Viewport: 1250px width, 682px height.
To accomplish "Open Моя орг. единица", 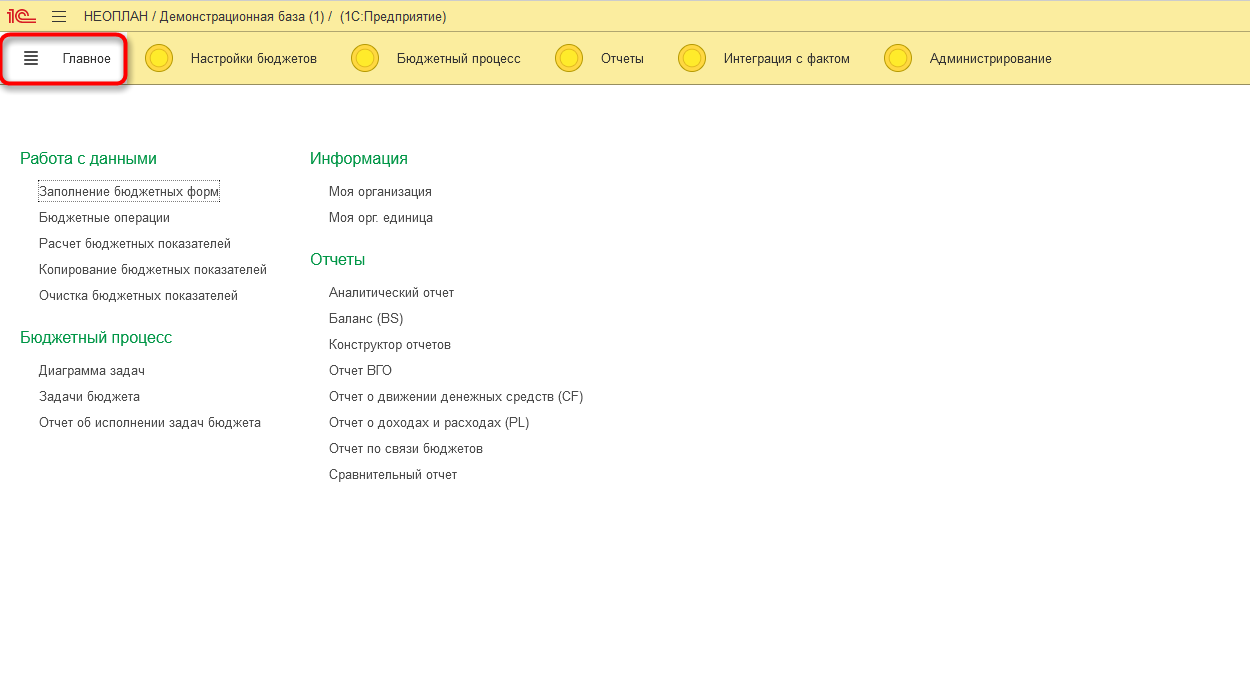I will tap(381, 217).
